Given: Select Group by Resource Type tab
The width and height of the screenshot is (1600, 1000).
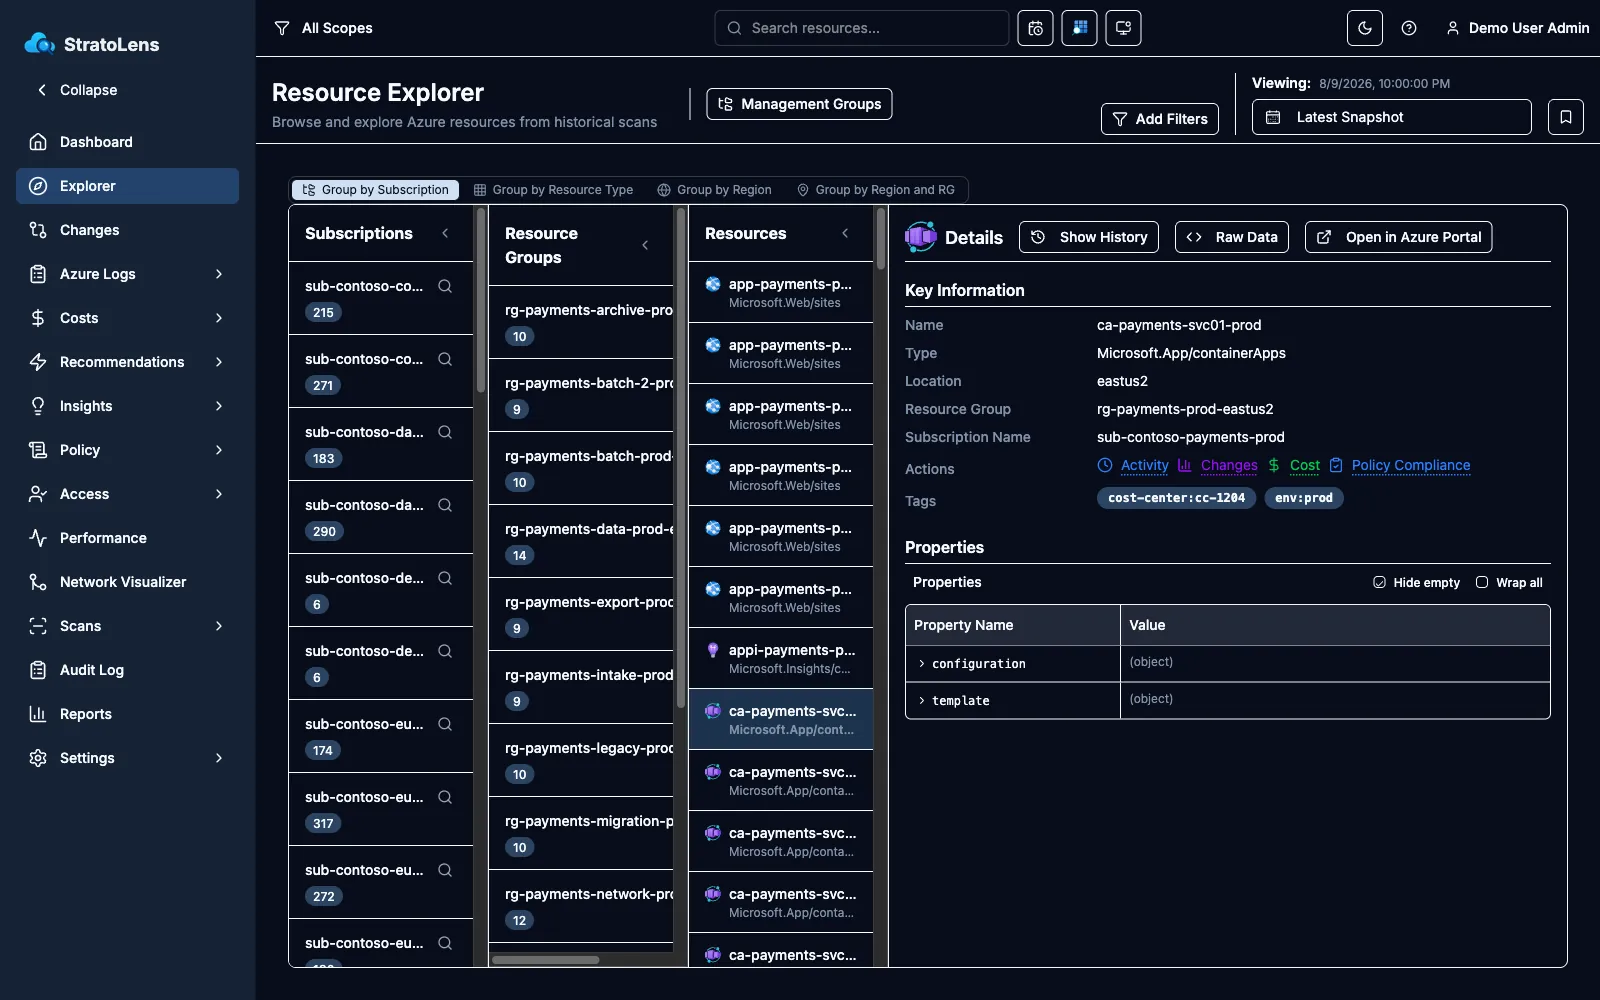Looking at the screenshot, I should click(x=553, y=190).
